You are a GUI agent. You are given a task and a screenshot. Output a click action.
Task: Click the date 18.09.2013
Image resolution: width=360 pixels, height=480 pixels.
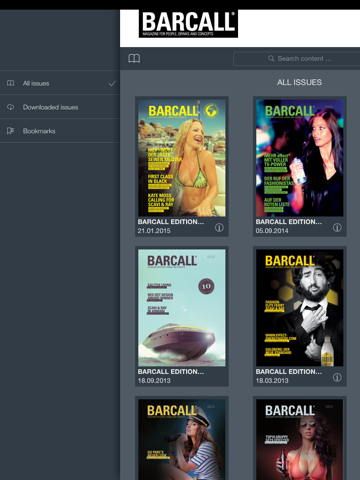tap(154, 381)
